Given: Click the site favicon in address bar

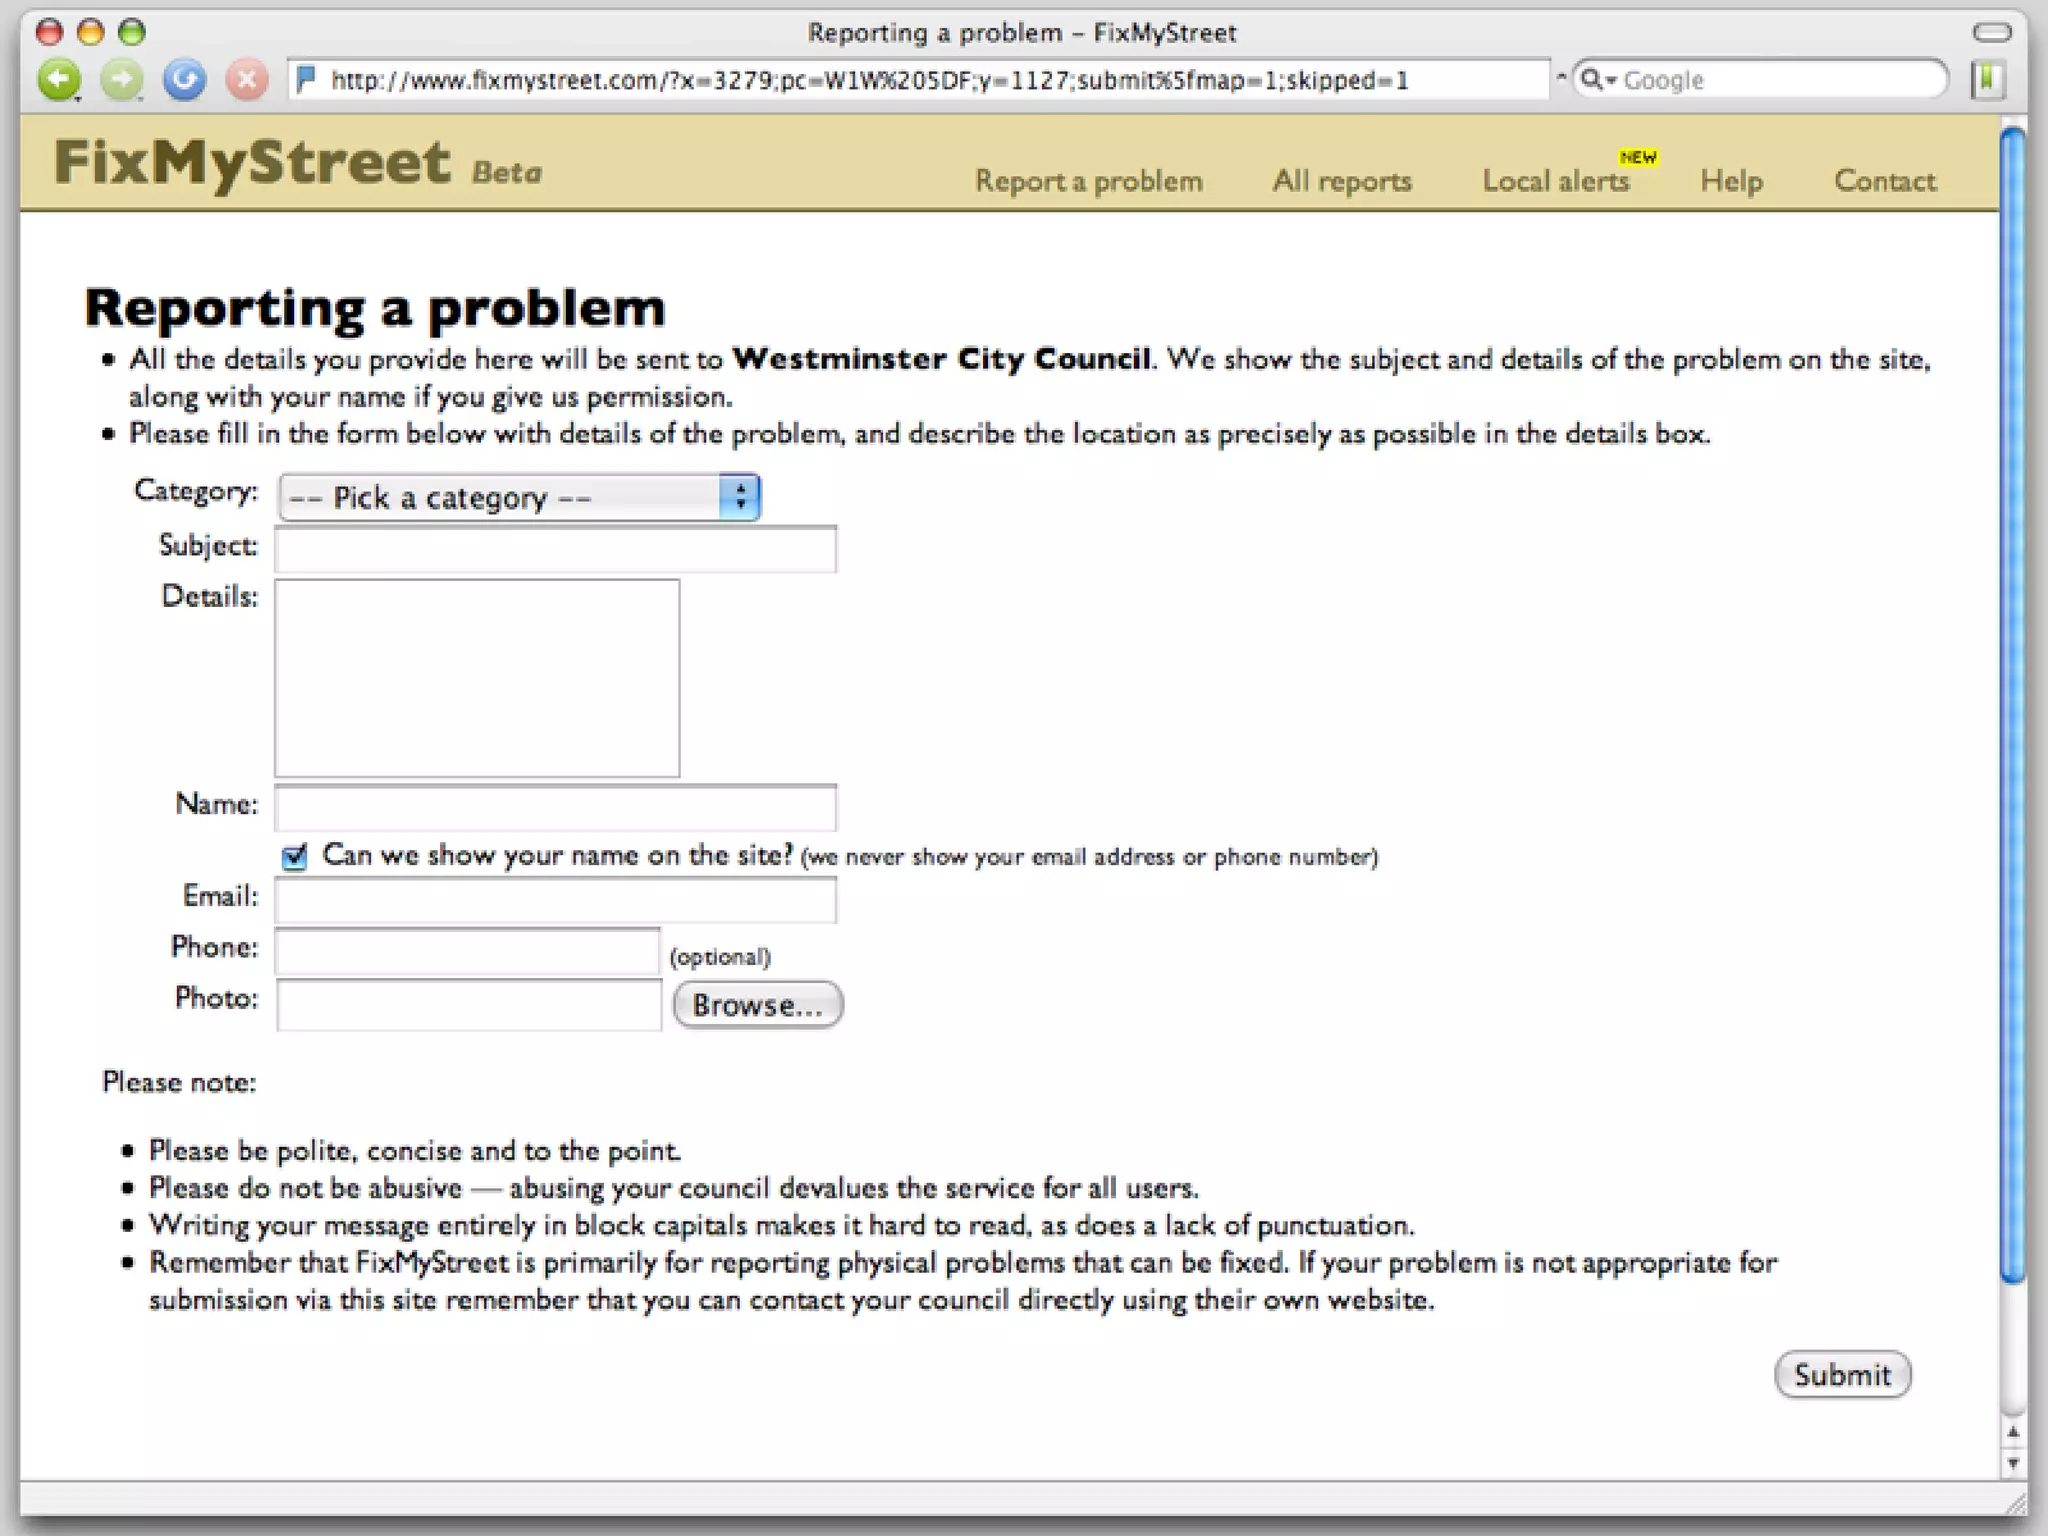Looking at the screenshot, I should pyautogui.click(x=307, y=79).
